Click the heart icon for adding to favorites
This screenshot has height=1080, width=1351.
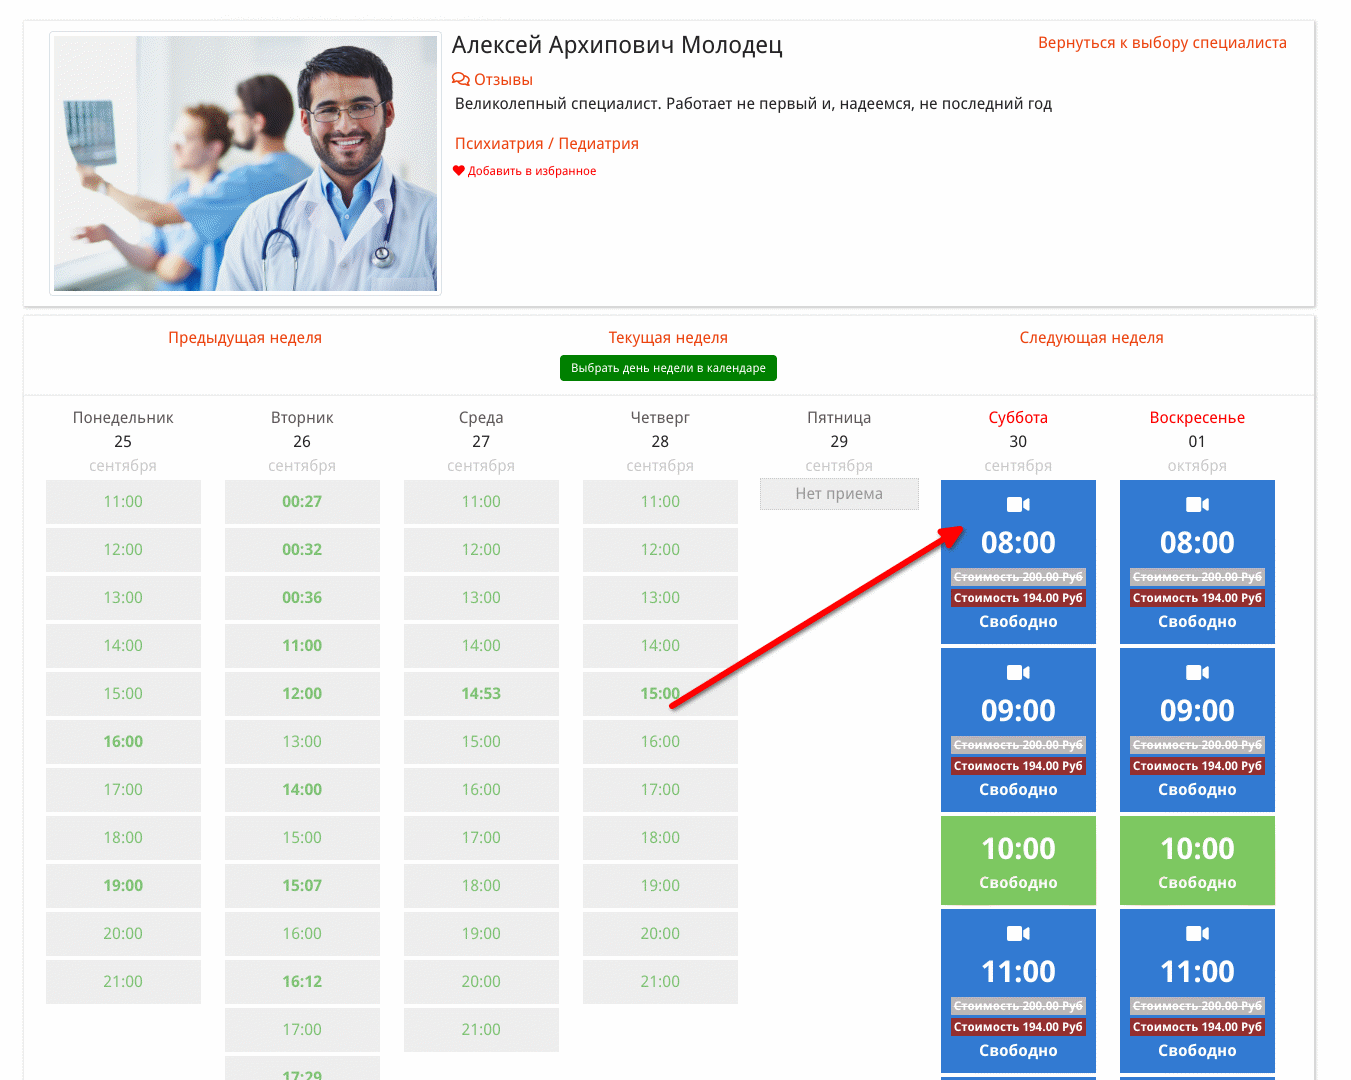(459, 171)
